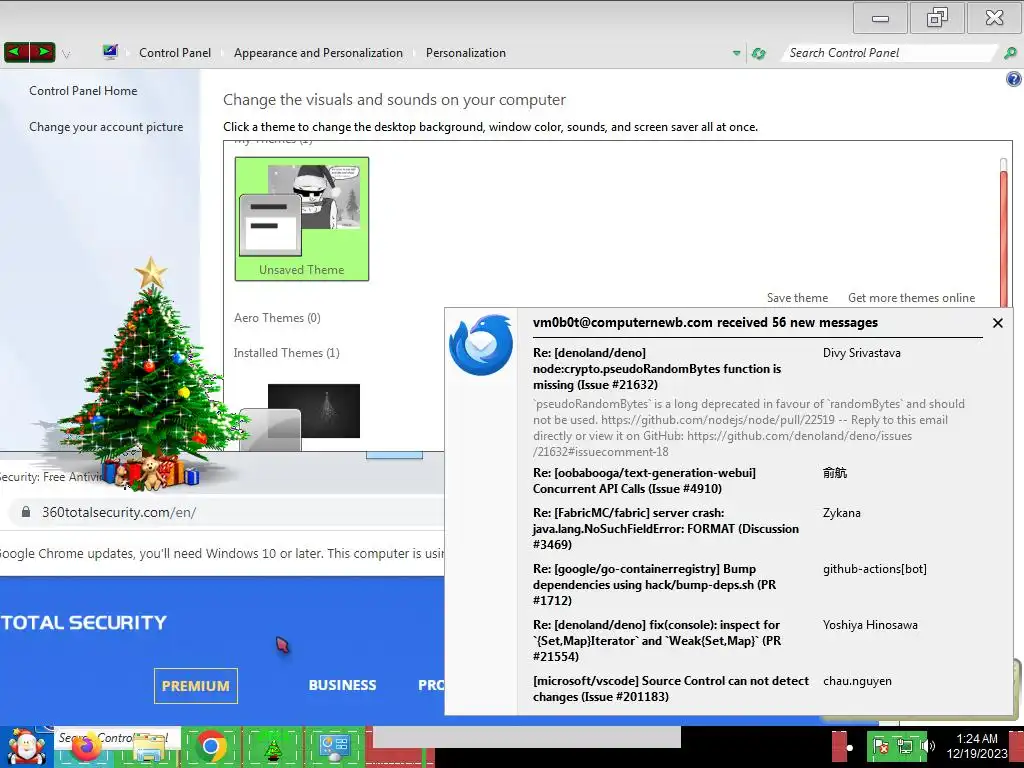Click the Personalization monitor icon in address bar
The width and height of the screenshot is (1024, 768).
tap(110, 52)
